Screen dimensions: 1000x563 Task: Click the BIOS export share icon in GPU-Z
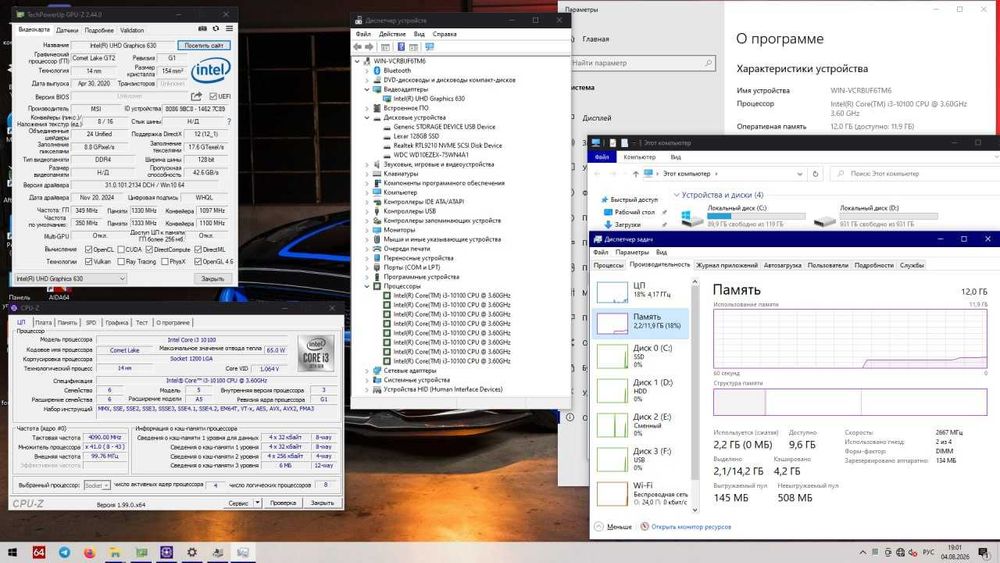click(x=196, y=96)
